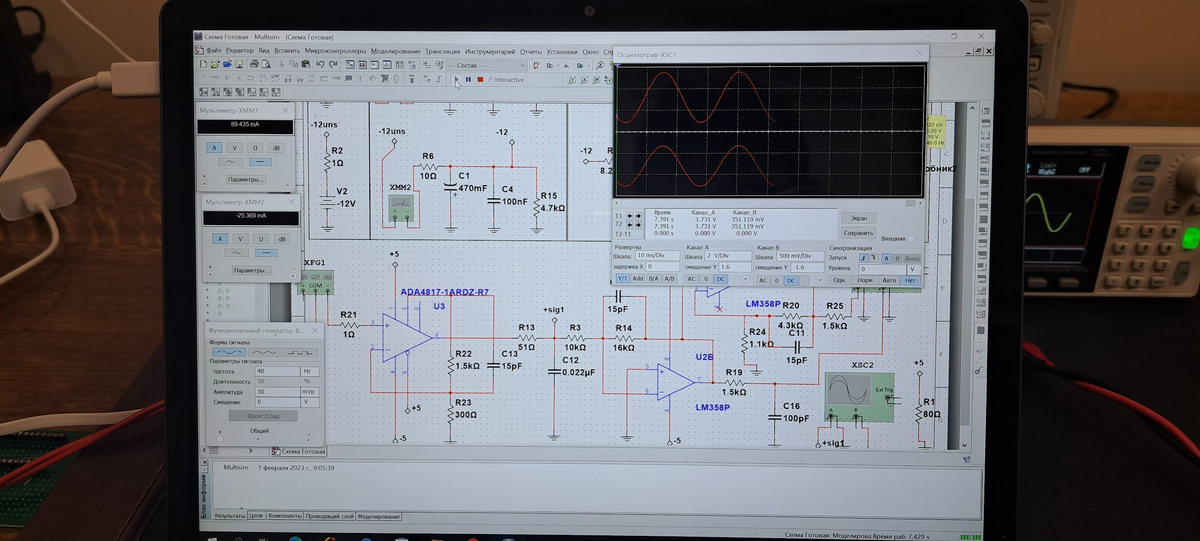This screenshot has width=1200, height=541.
Task: Paste from clipboard in toolbar
Action: click(306, 64)
